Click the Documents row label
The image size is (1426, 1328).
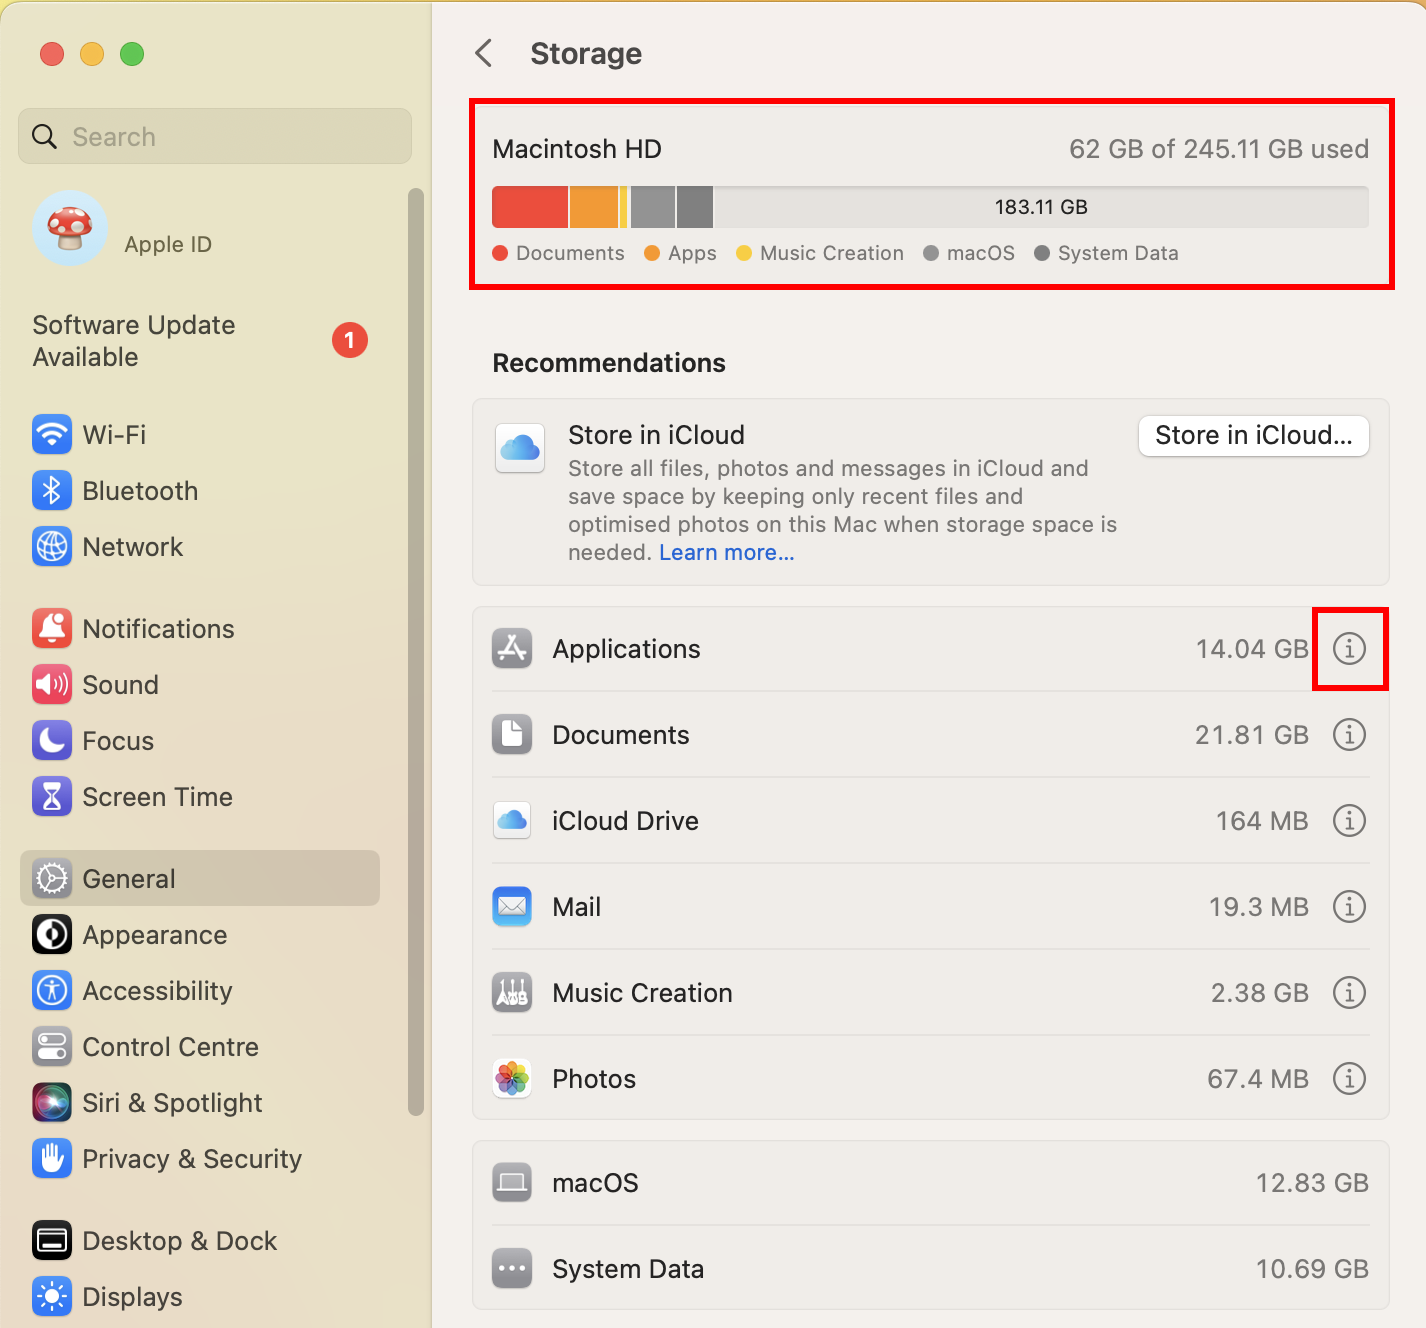point(621,735)
